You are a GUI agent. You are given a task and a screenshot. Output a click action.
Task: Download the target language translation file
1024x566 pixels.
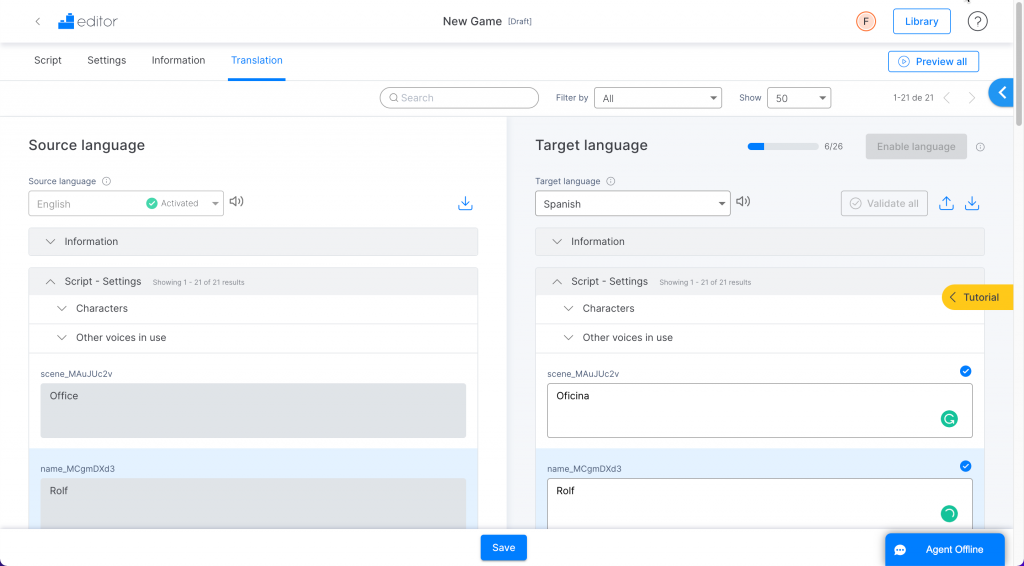[x=972, y=204]
